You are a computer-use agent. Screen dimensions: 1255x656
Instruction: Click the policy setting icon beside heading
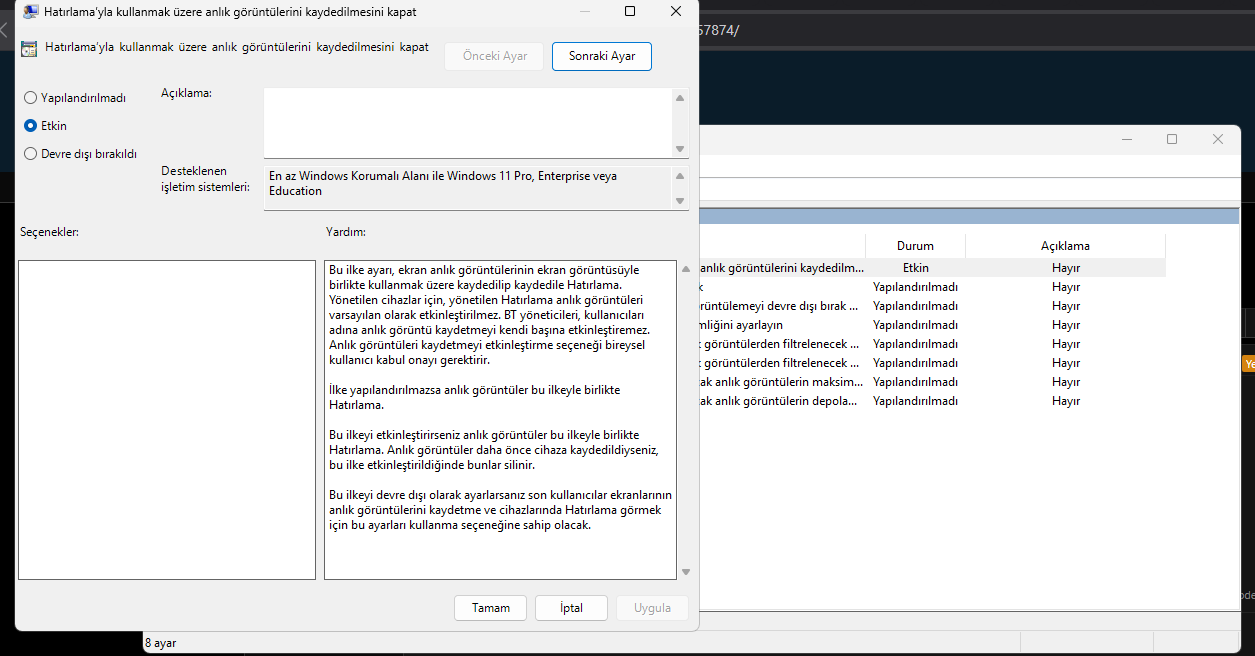[x=30, y=48]
